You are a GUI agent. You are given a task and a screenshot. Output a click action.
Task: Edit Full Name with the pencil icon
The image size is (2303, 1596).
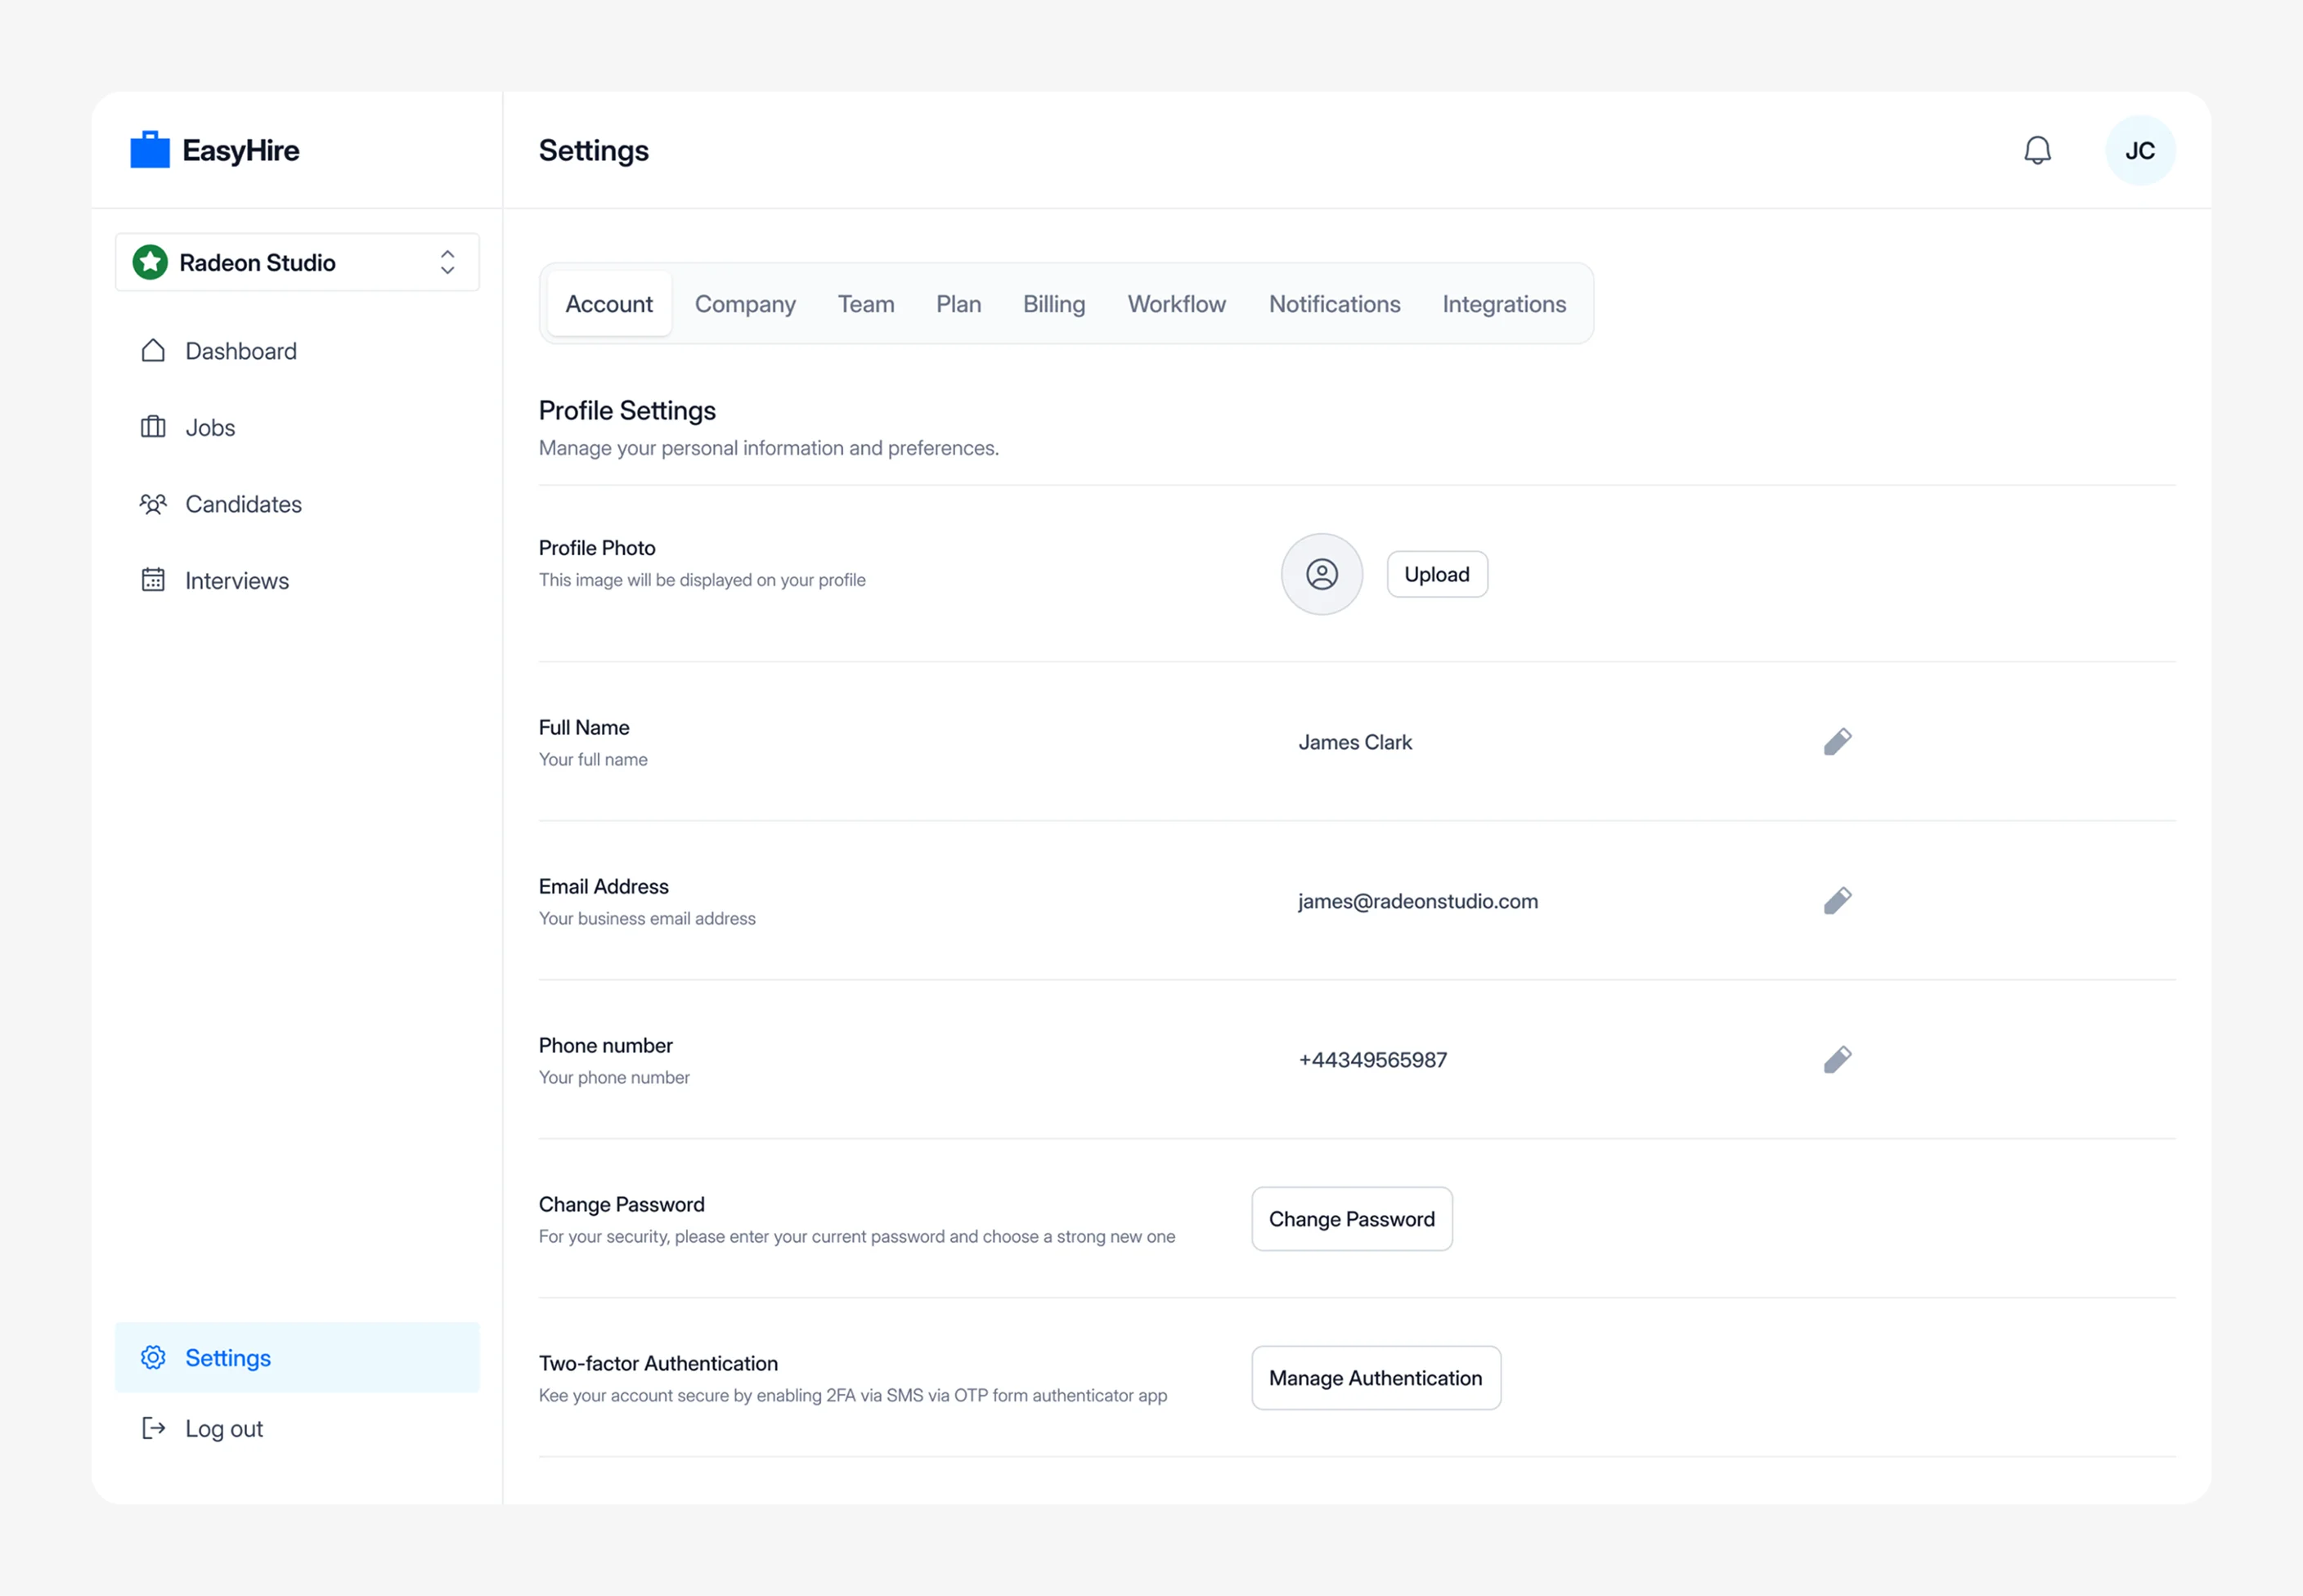click(x=1837, y=742)
